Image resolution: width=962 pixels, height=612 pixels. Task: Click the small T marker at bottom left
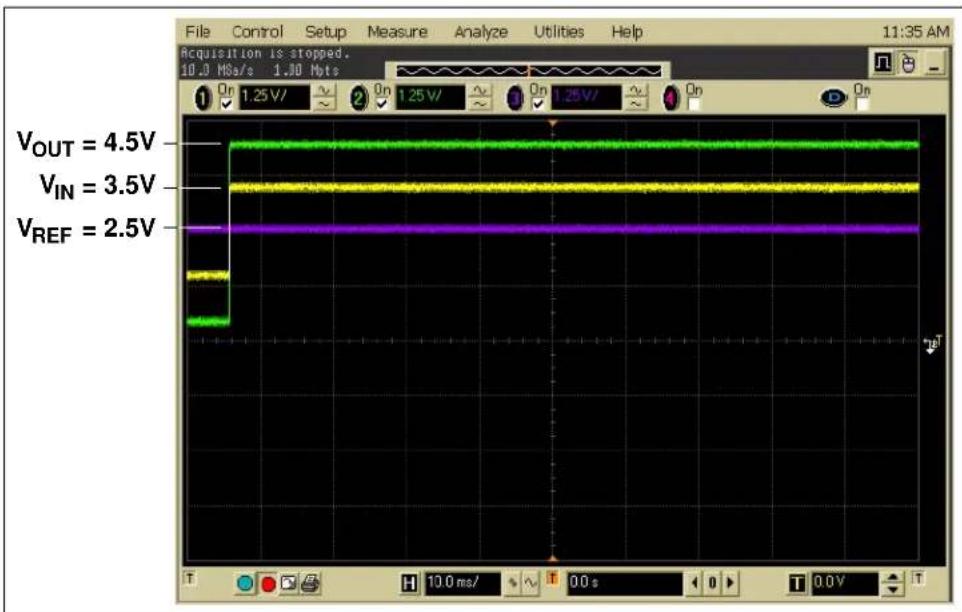tap(190, 578)
